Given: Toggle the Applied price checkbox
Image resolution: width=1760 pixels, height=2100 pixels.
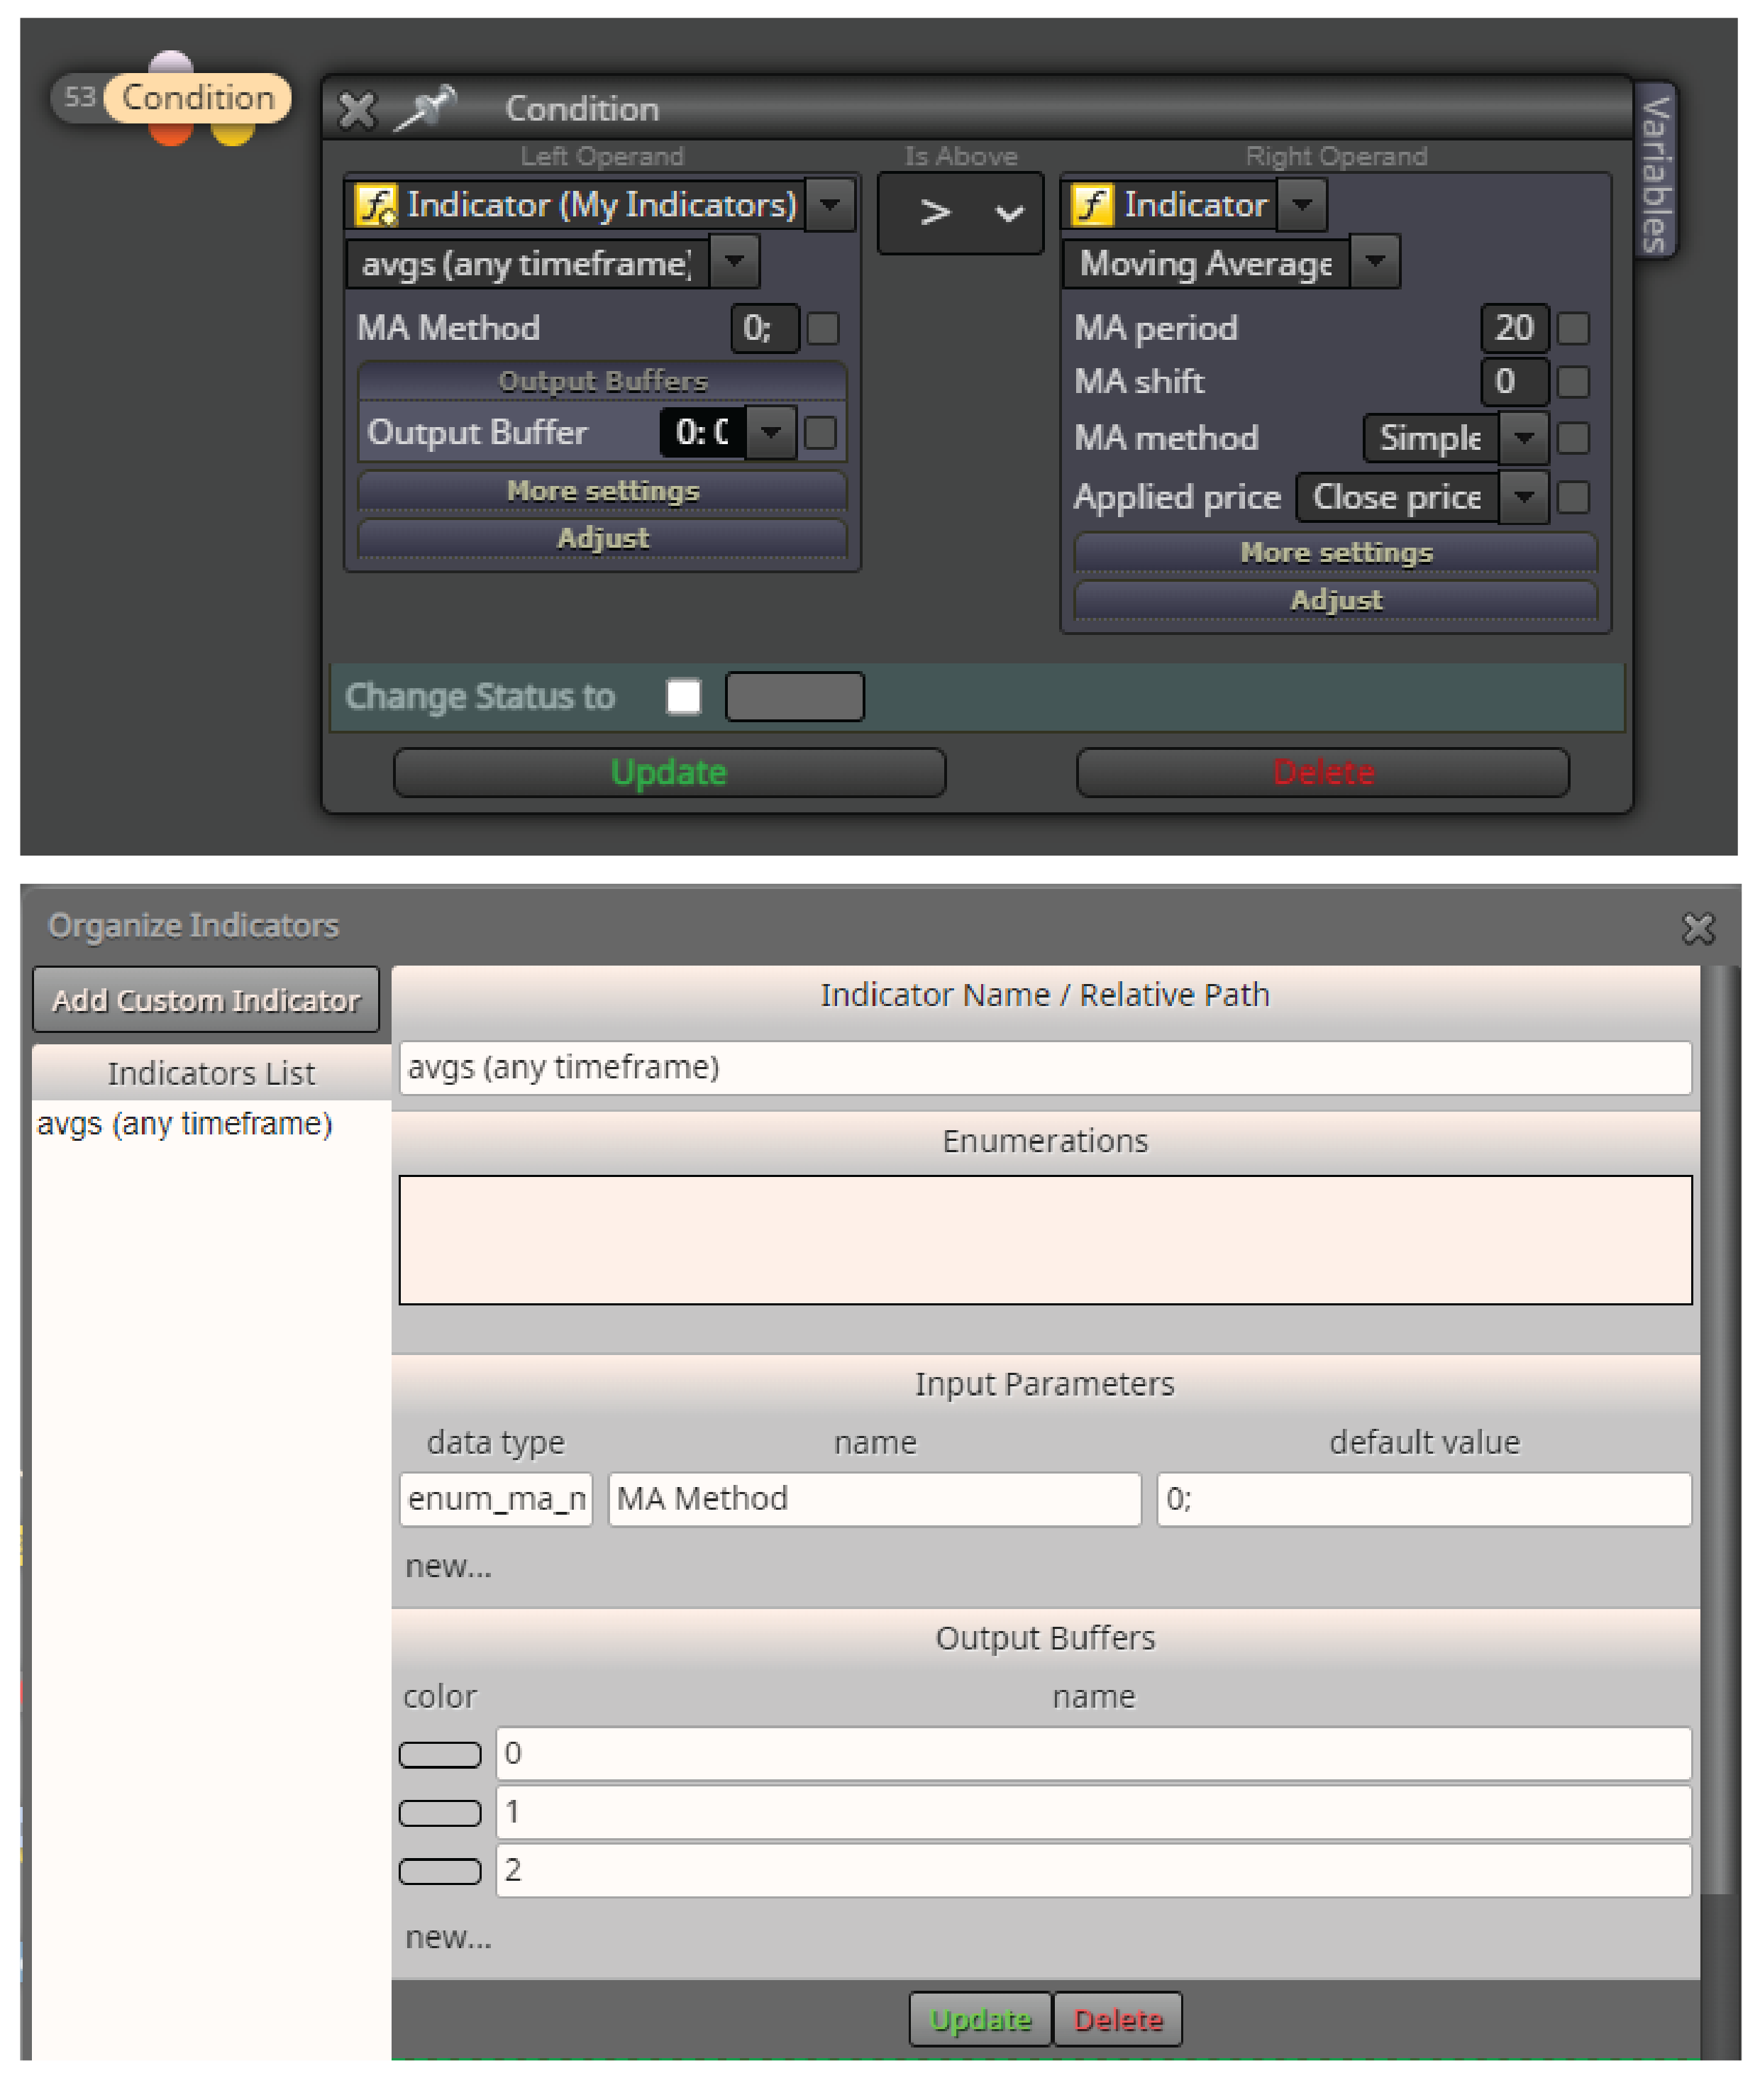Looking at the screenshot, I should point(1573,497).
